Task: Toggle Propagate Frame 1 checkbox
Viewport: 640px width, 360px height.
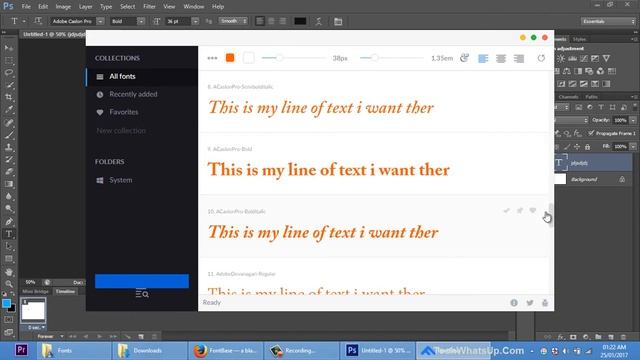Action: [x=591, y=133]
